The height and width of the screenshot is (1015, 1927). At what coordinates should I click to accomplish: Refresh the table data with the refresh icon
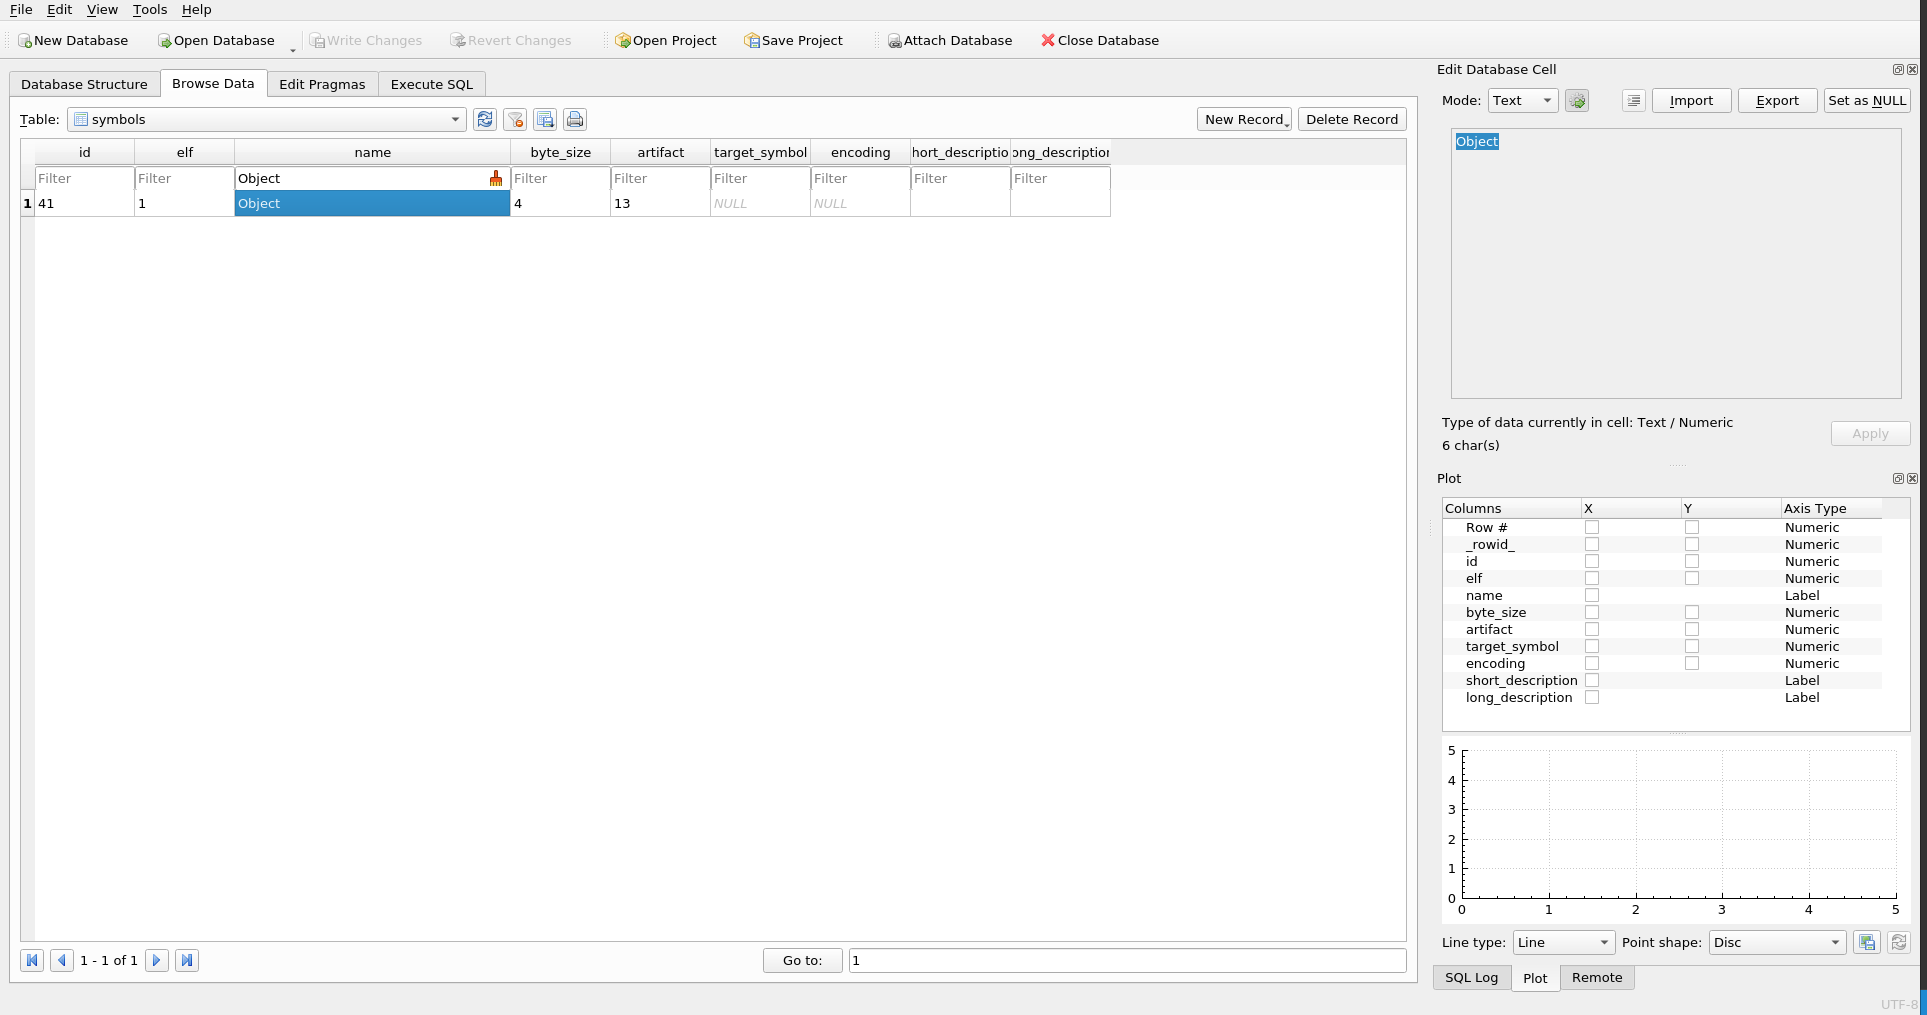coord(485,120)
